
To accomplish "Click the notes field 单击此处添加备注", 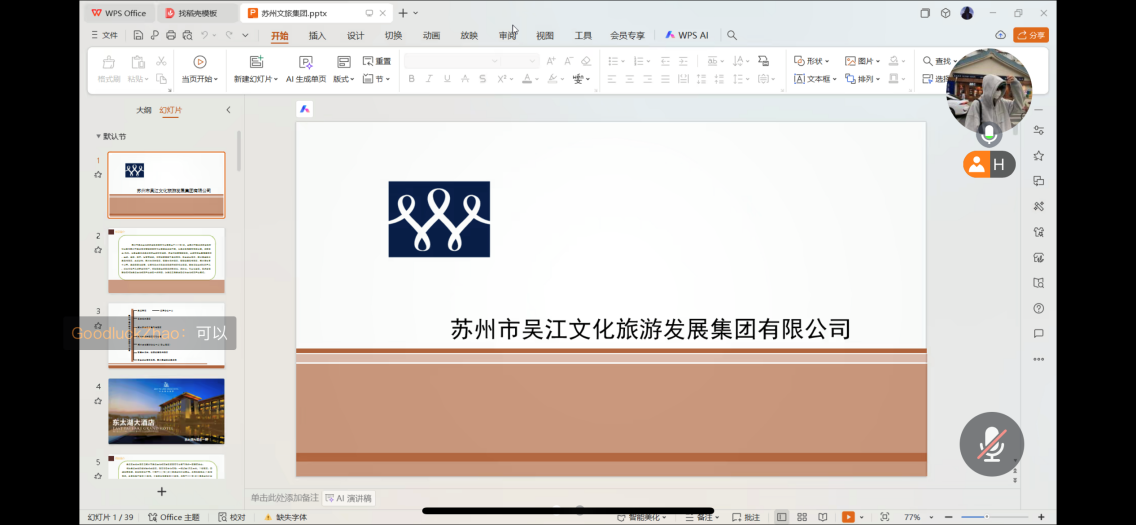I will [285, 497].
